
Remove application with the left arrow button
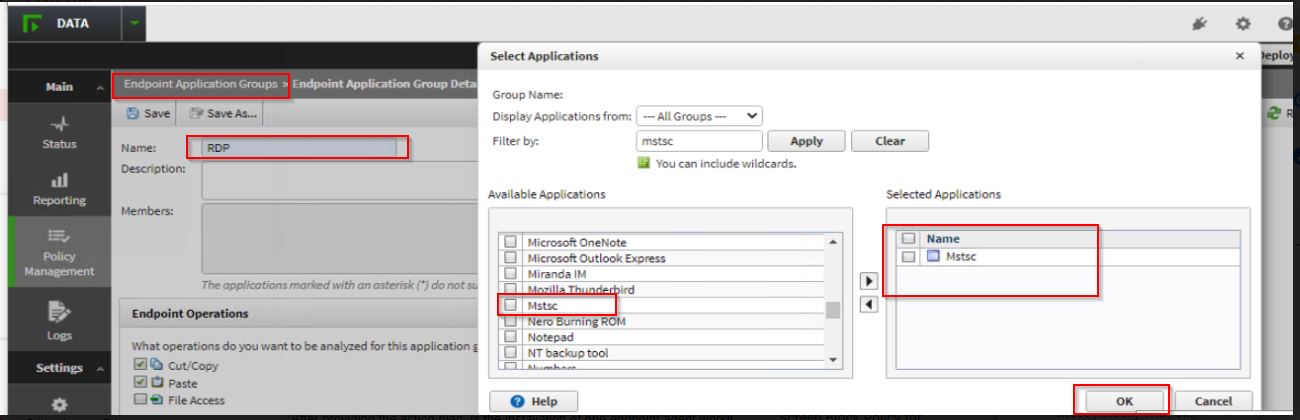(869, 304)
